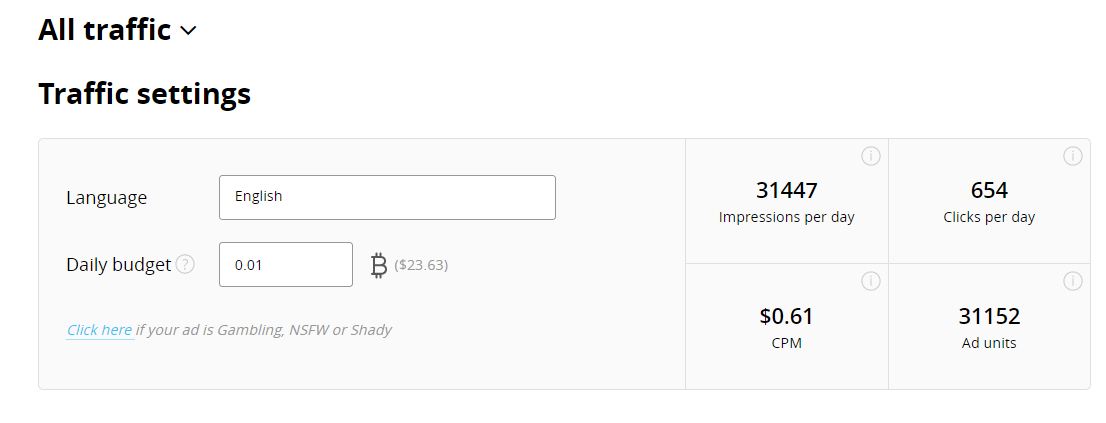The width and height of the screenshot is (1106, 423).
Task: Click into the Daily budget input field
Action: pyautogui.click(x=285, y=265)
